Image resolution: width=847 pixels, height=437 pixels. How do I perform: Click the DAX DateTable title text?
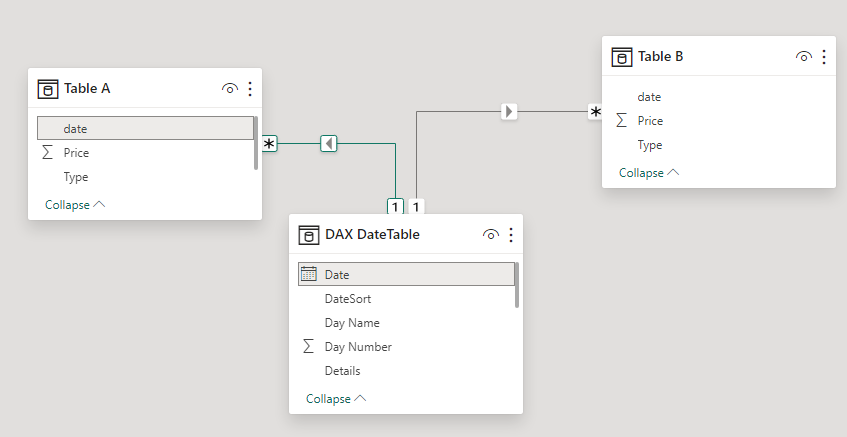pyautogui.click(x=372, y=234)
